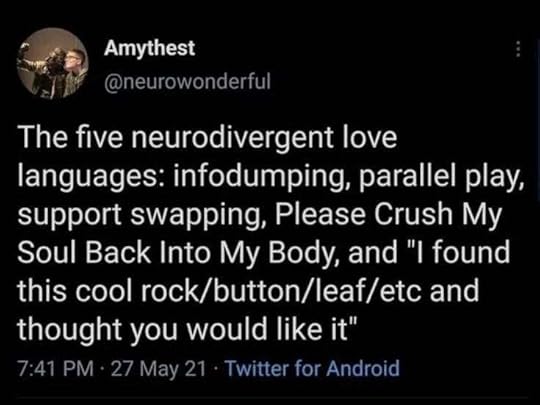Open the three-dot more options menu

pyautogui.click(x=517, y=50)
